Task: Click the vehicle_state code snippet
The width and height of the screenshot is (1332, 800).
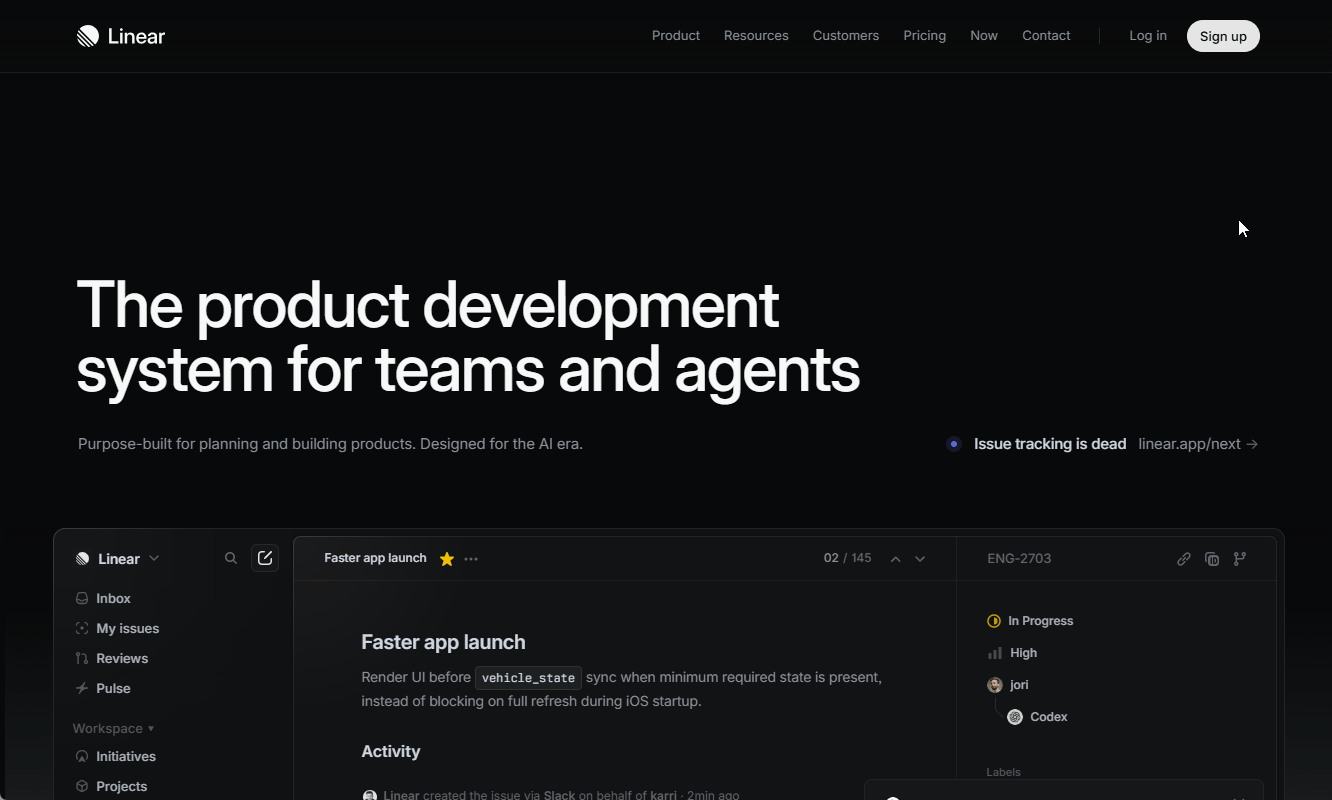Action: [x=528, y=678]
